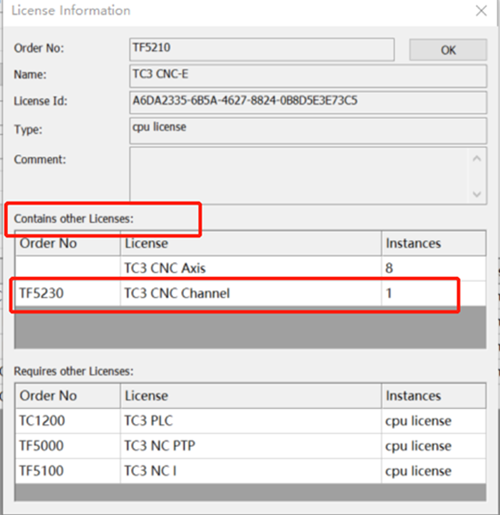The height and width of the screenshot is (515, 500).
Task: Select the TC3 CNC Axis row
Action: click(x=250, y=268)
